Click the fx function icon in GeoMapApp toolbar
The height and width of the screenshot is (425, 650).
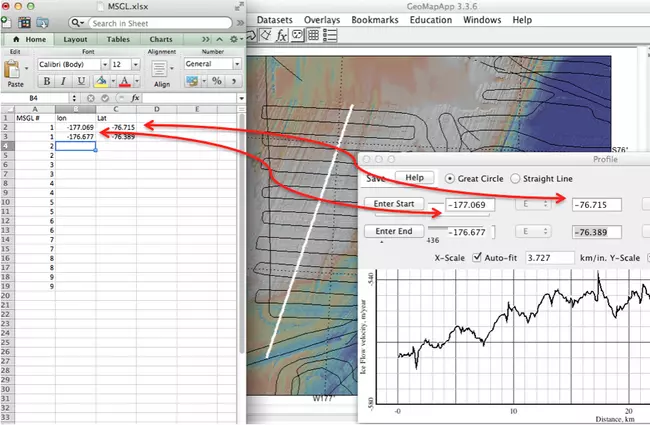[x=283, y=34]
